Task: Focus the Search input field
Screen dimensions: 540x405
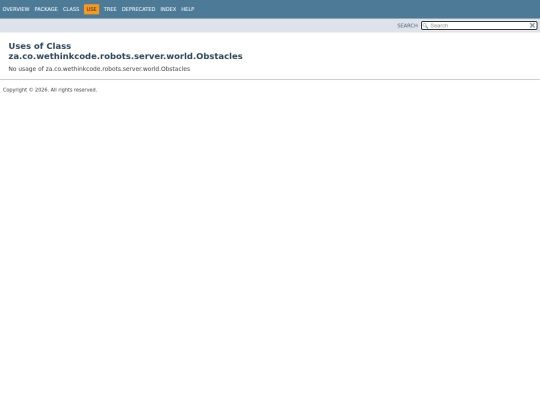Action: (x=479, y=25)
